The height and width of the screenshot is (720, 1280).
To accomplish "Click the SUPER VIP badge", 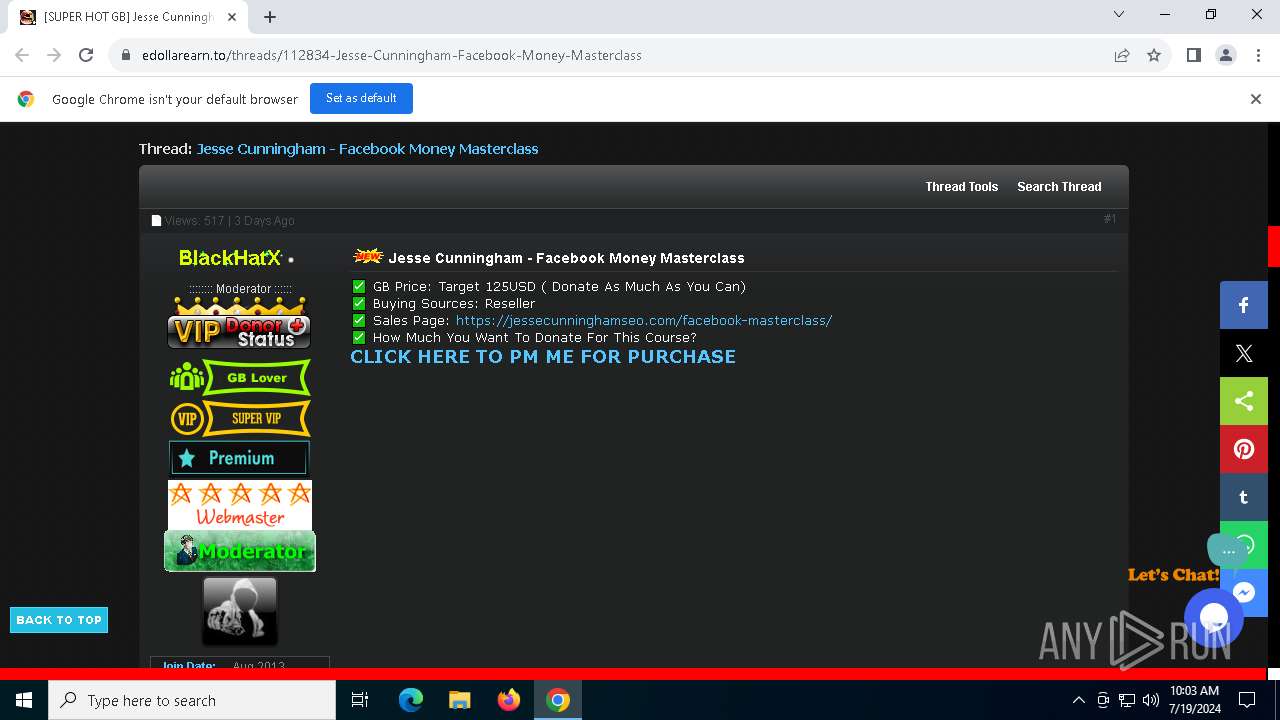I will (239, 418).
